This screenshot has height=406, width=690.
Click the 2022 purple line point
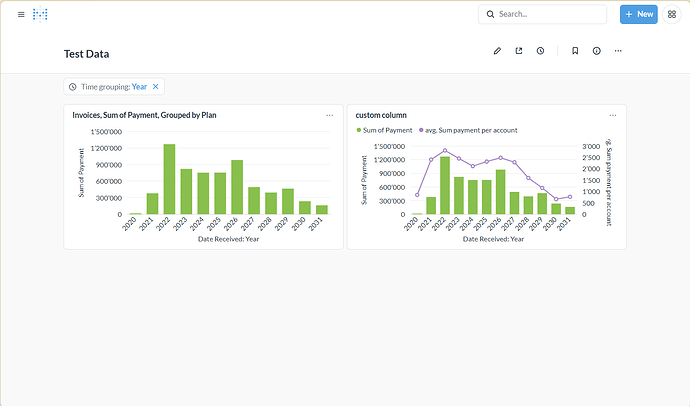pyautogui.click(x=445, y=150)
